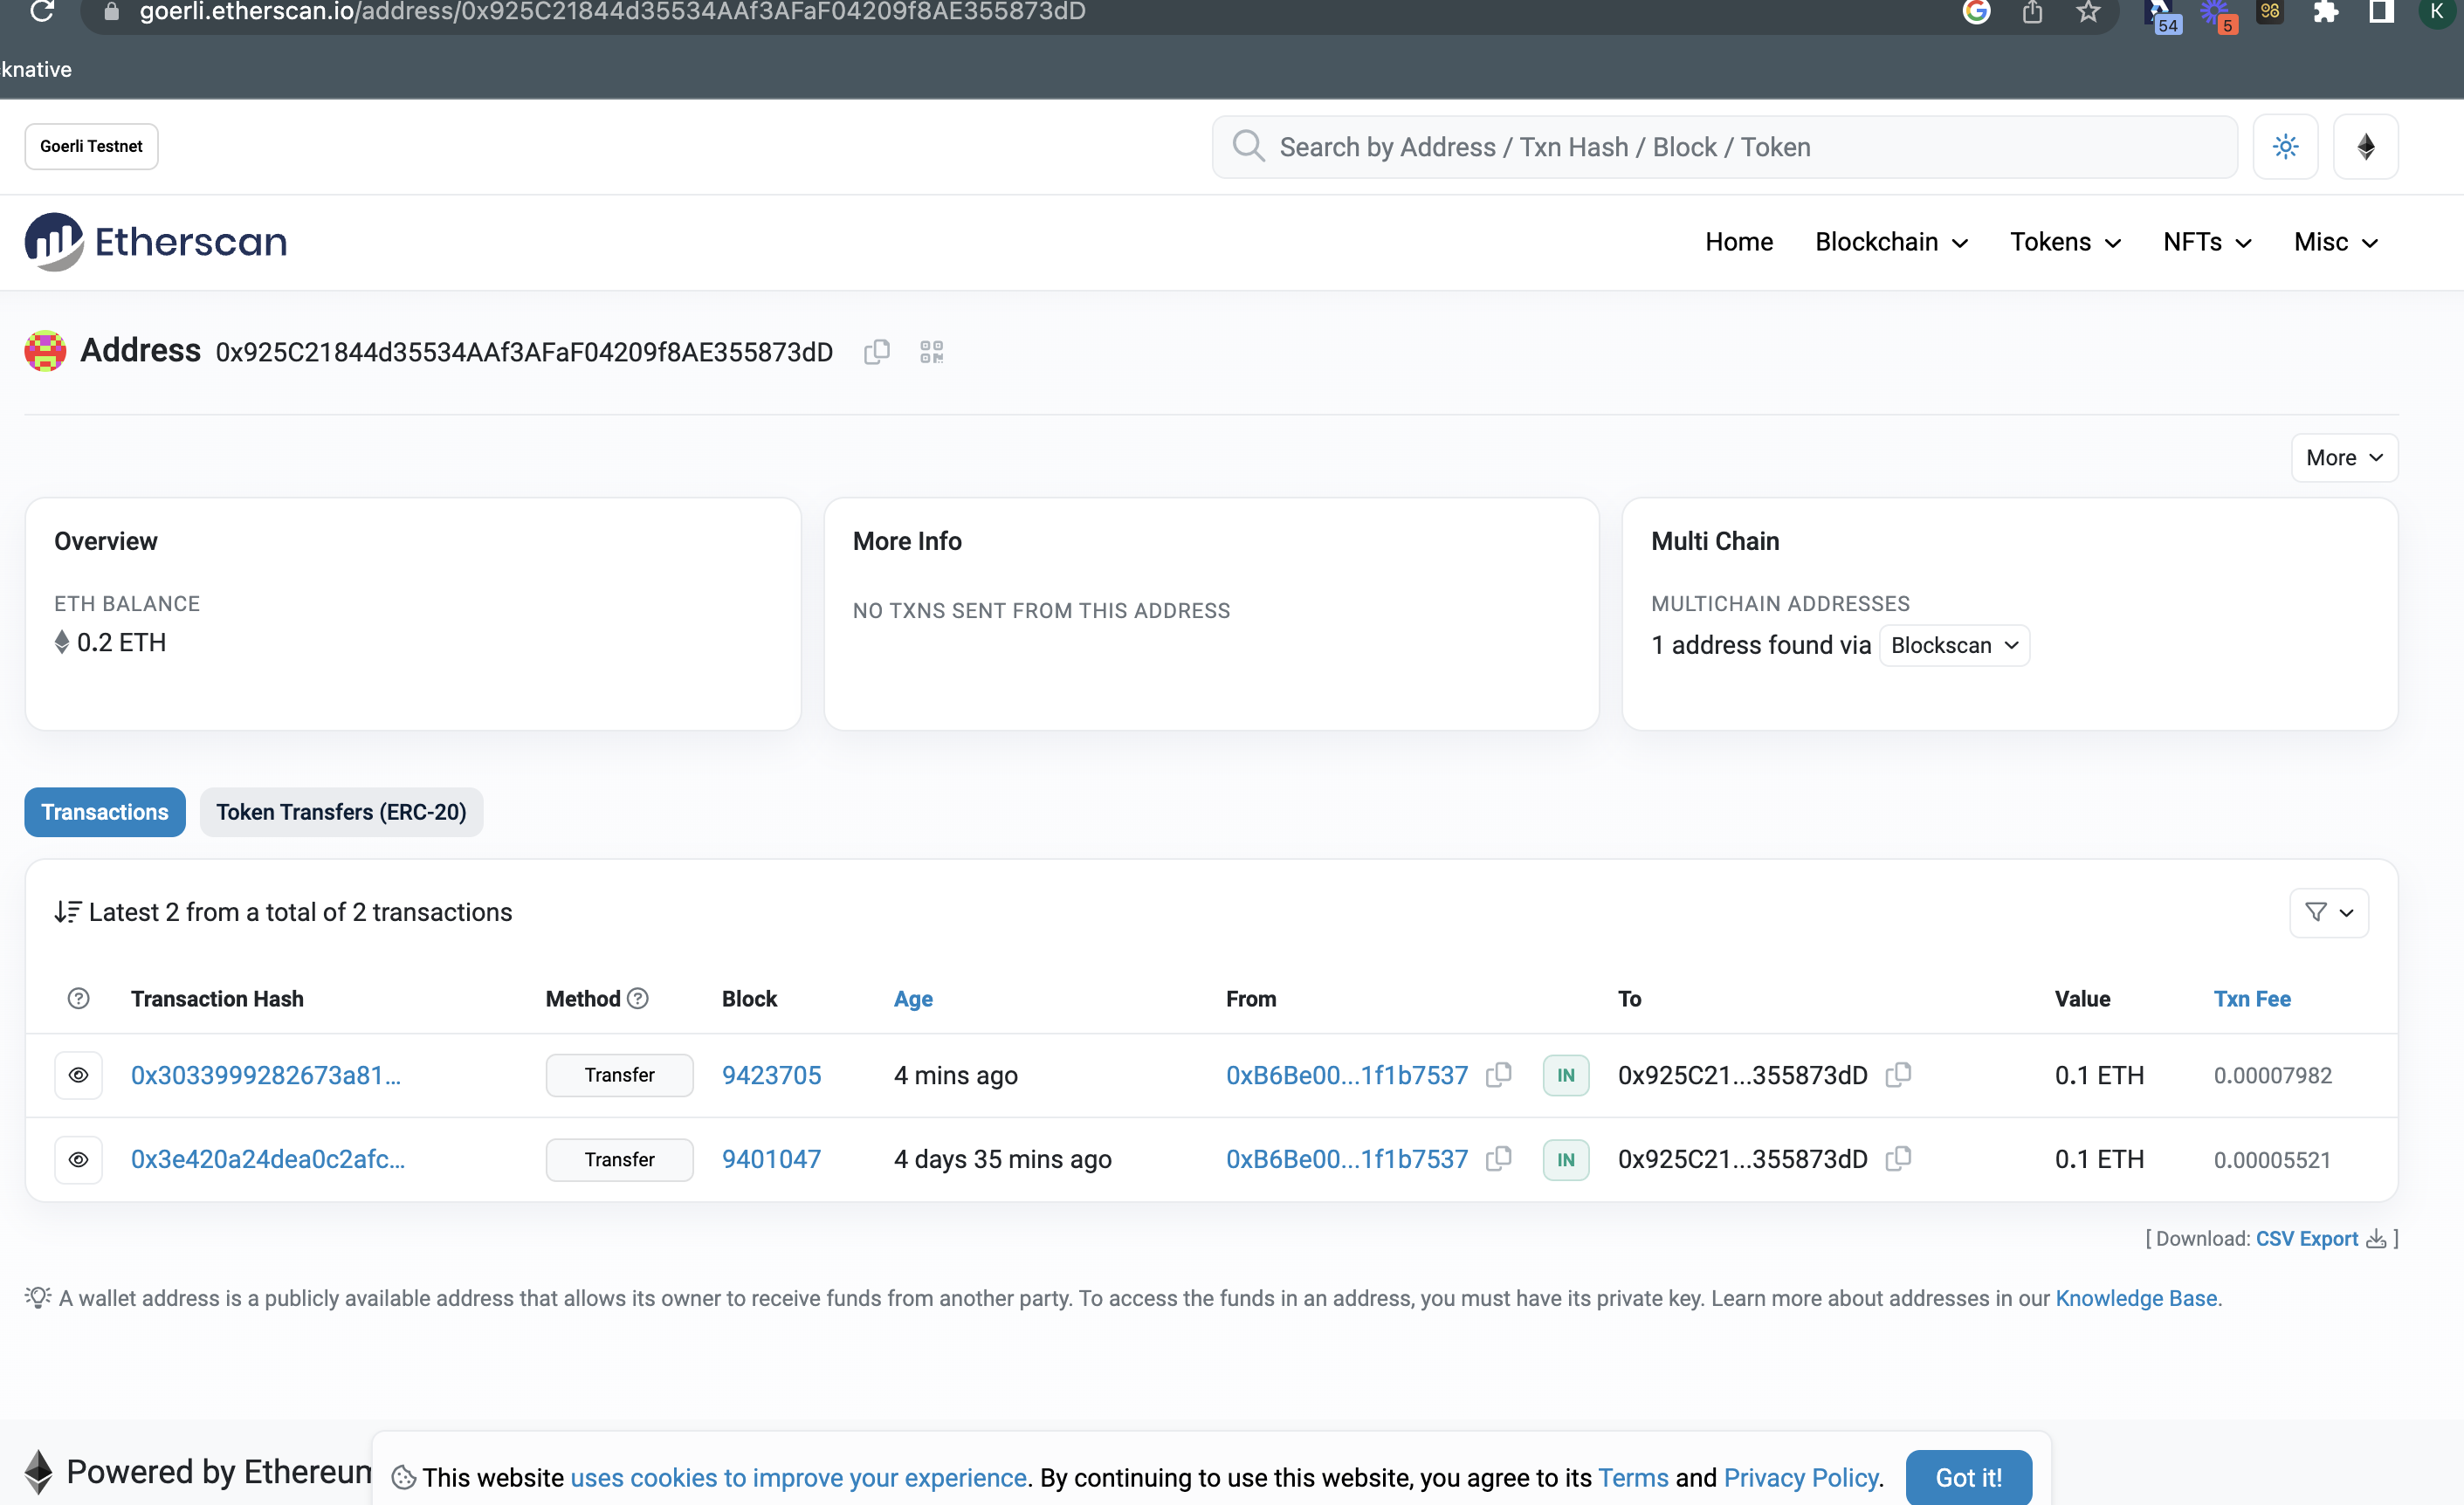Open the Blockscan multichain dropdown

[x=1954, y=645]
